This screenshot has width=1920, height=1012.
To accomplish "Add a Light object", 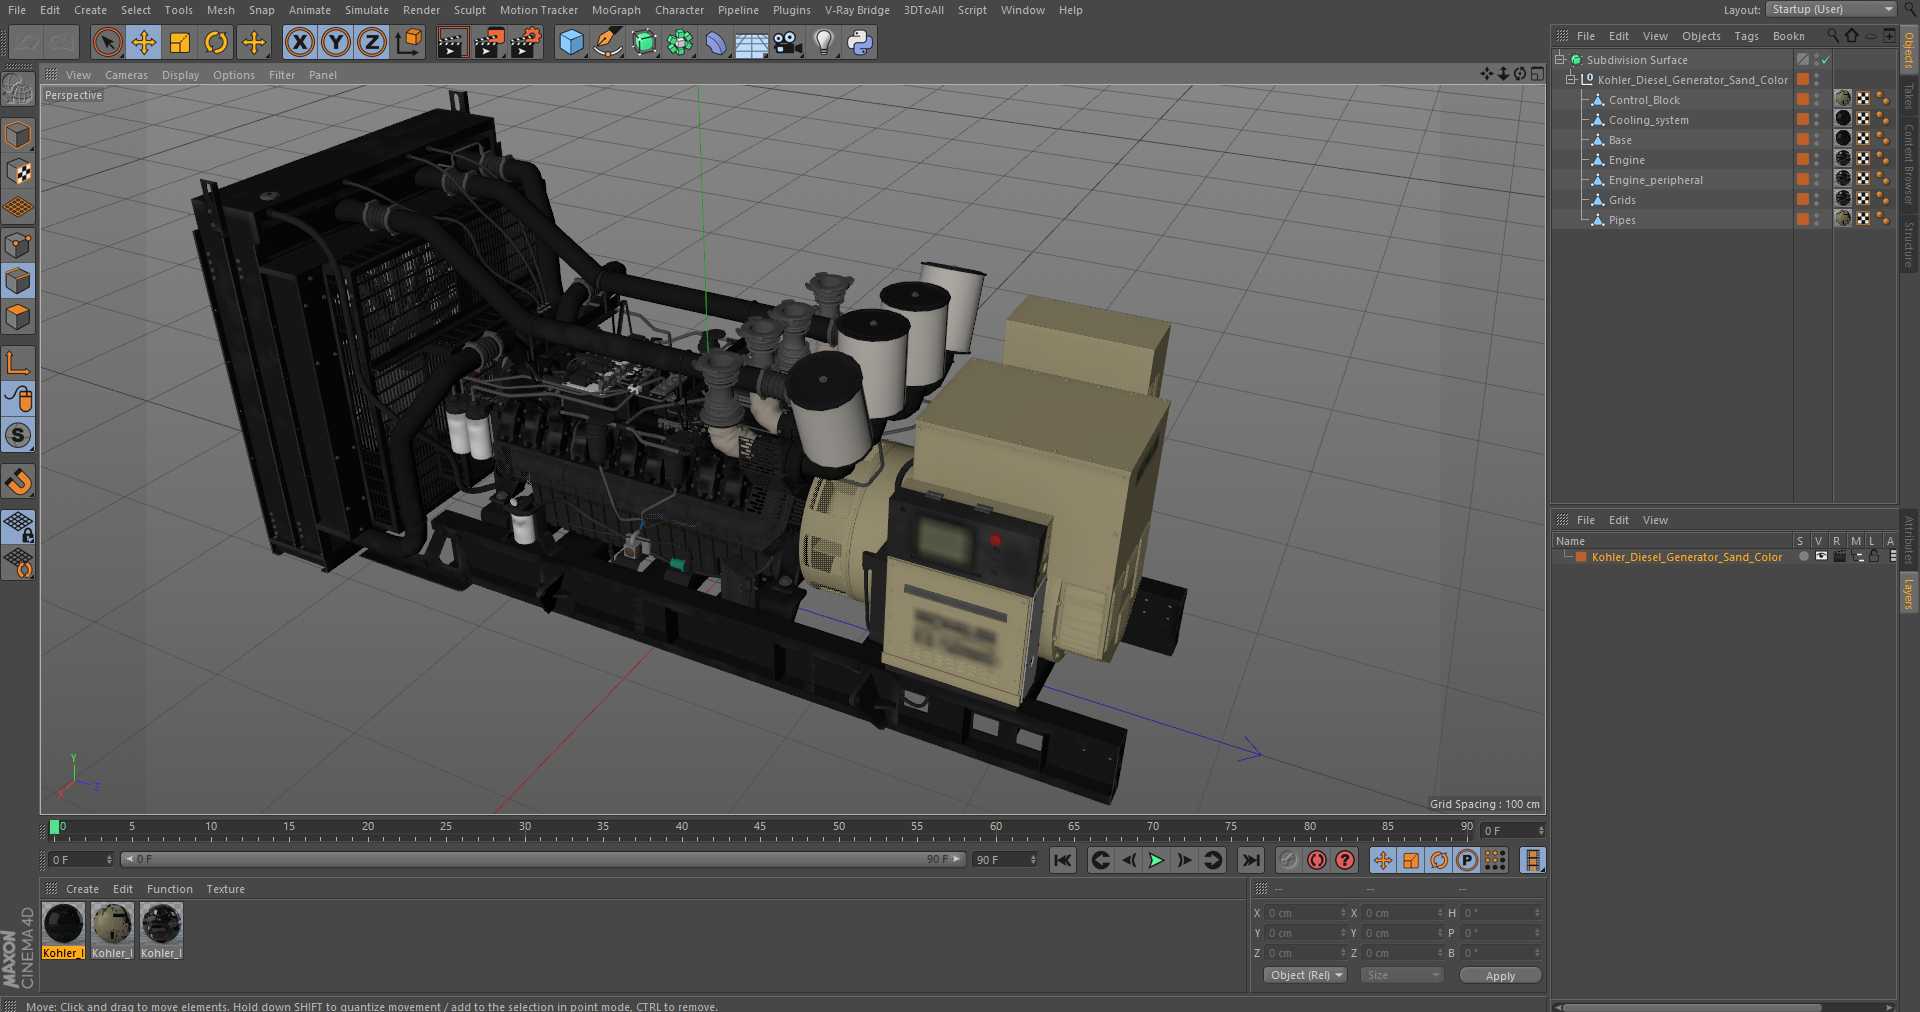I will tap(824, 42).
